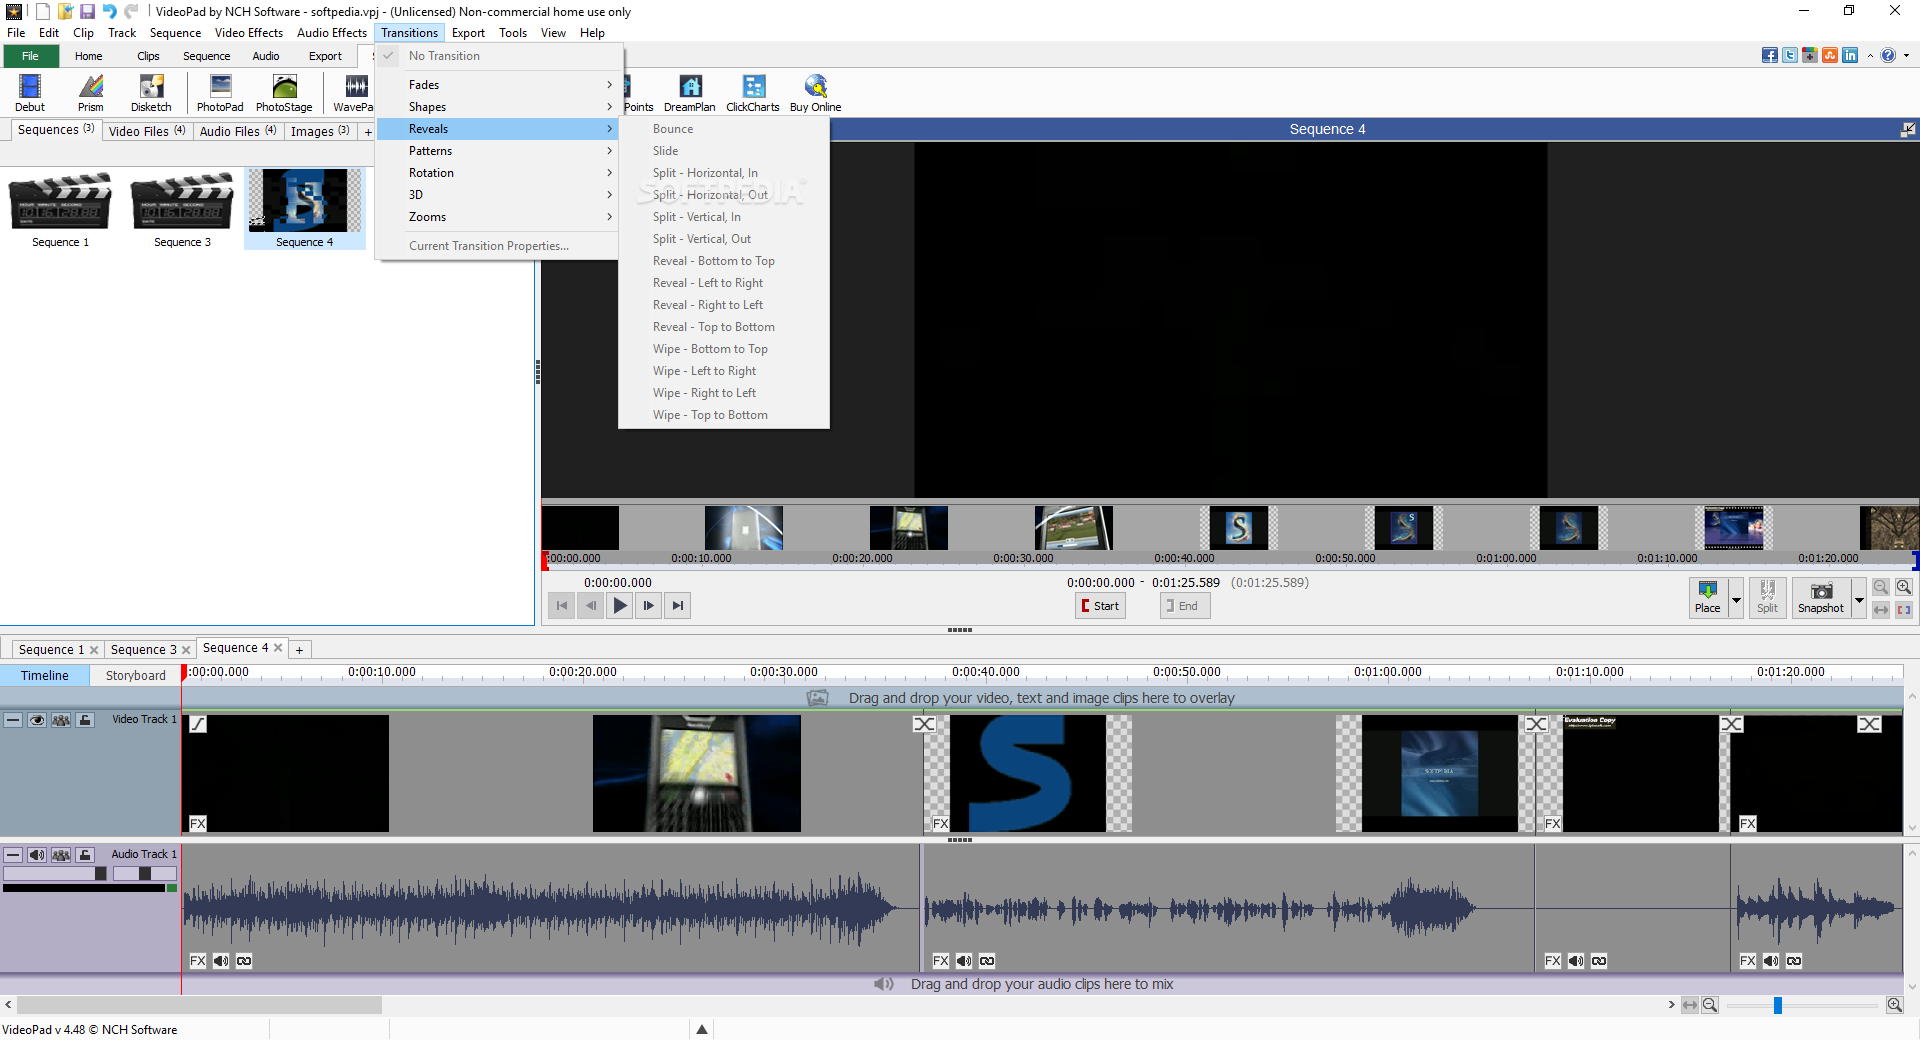This screenshot has width=1920, height=1040.
Task: Open project using the folder icon
Action: pos(65,11)
